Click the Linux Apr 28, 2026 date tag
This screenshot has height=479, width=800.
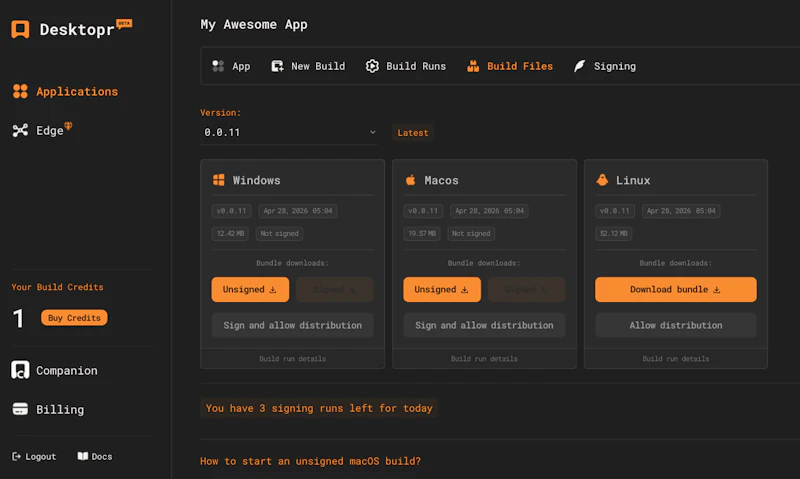click(x=681, y=211)
